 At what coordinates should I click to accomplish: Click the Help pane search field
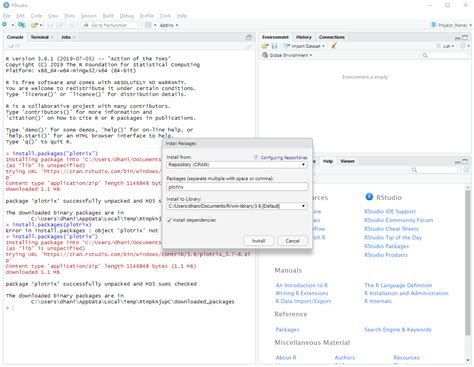[x=433, y=170]
